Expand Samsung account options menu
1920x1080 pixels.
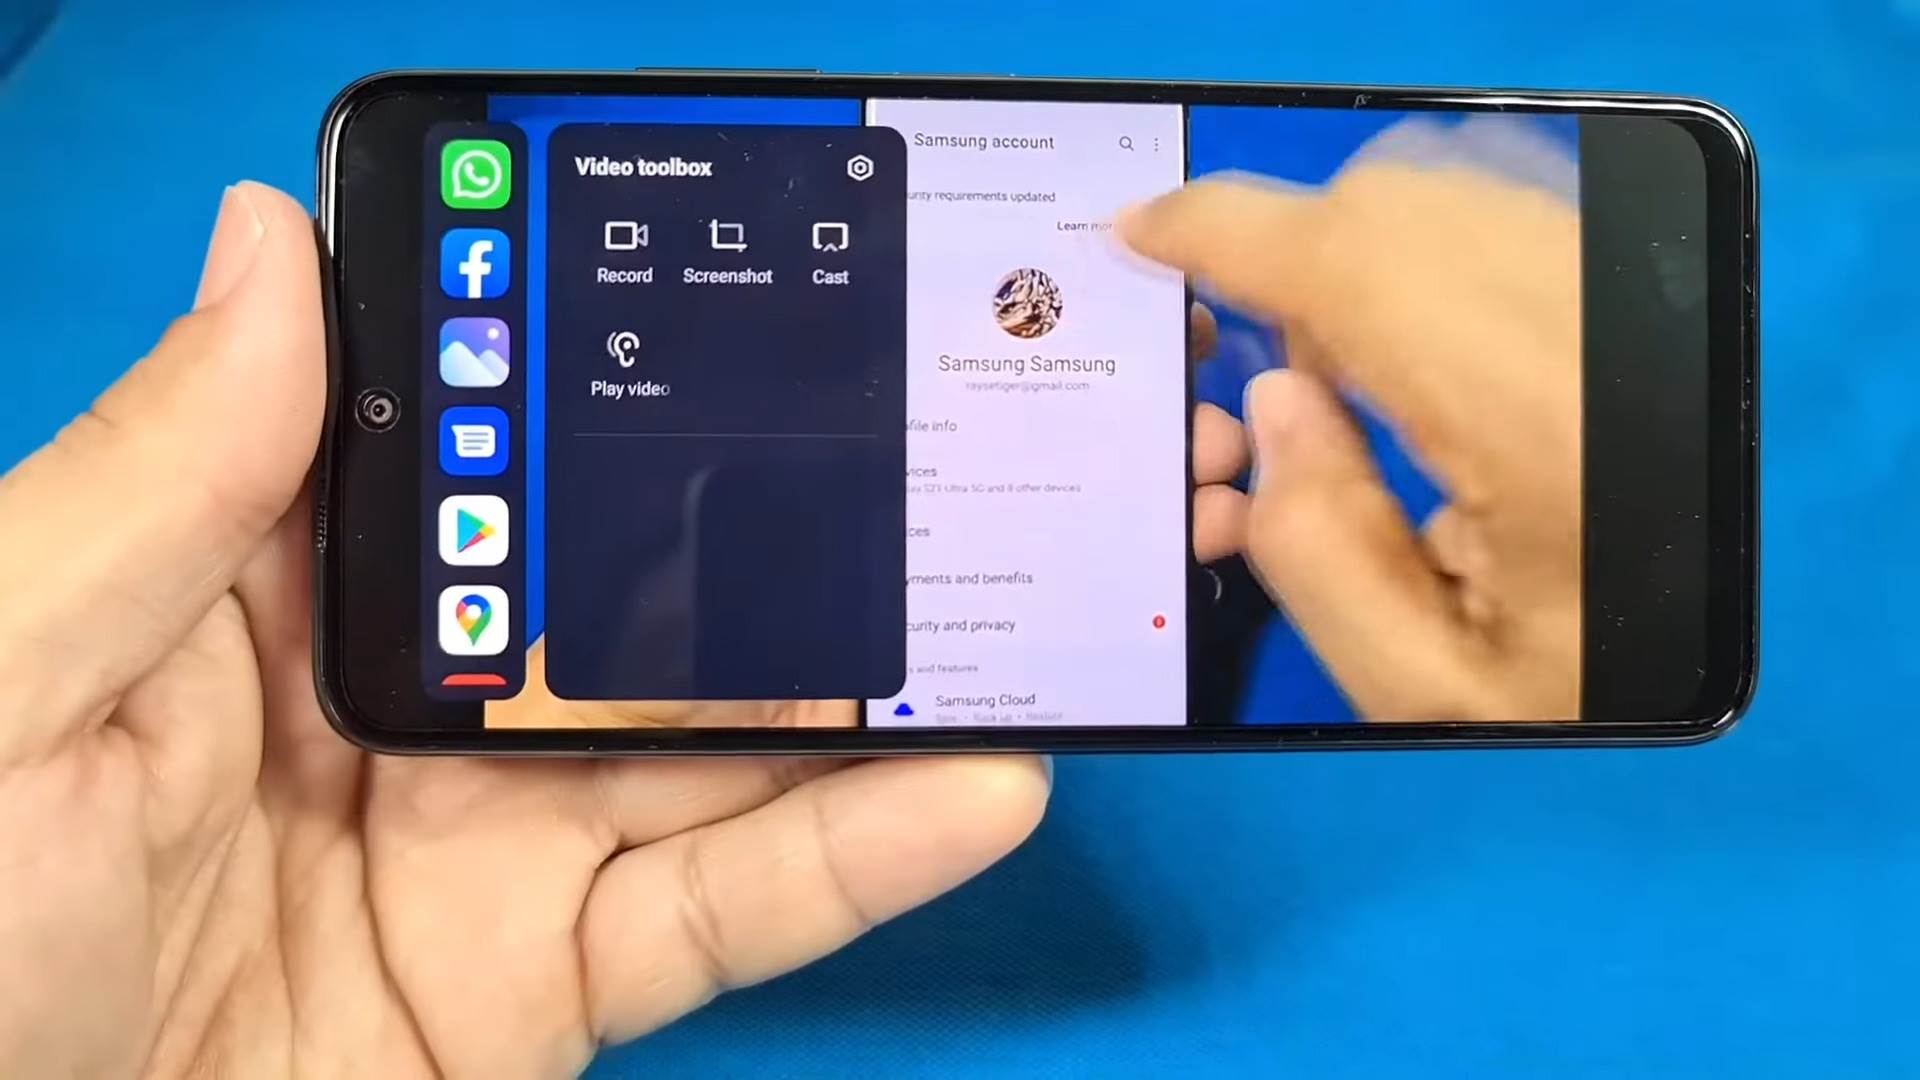pyautogui.click(x=1156, y=142)
